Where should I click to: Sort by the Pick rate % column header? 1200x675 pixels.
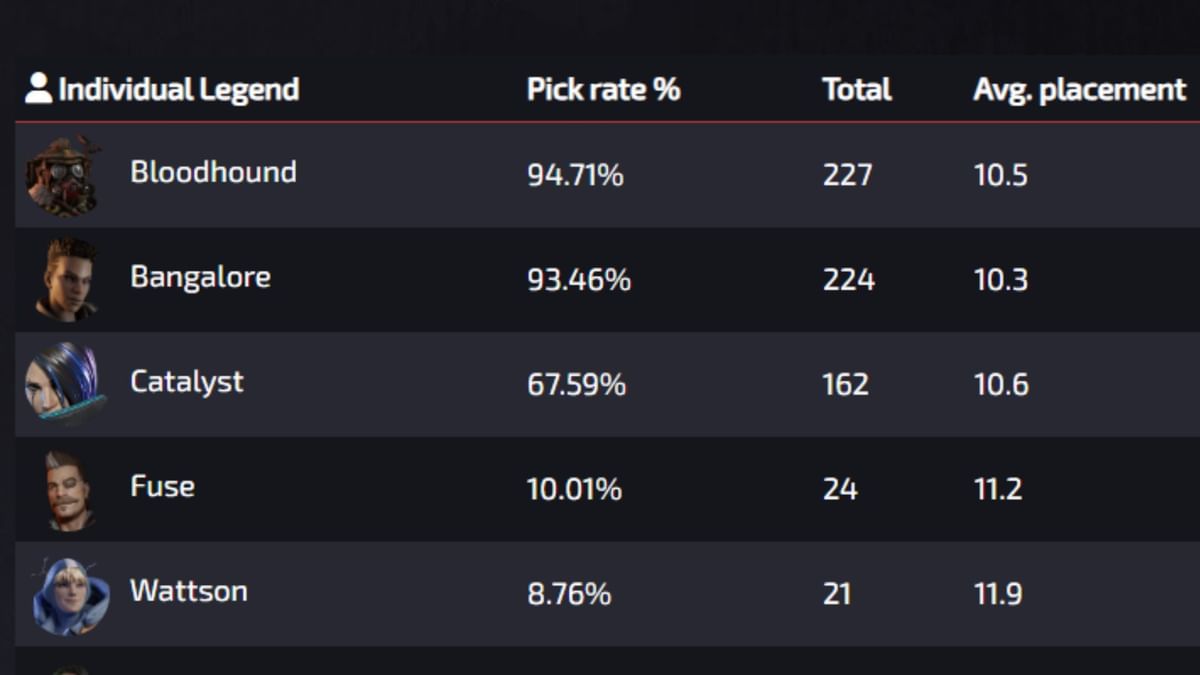[604, 88]
